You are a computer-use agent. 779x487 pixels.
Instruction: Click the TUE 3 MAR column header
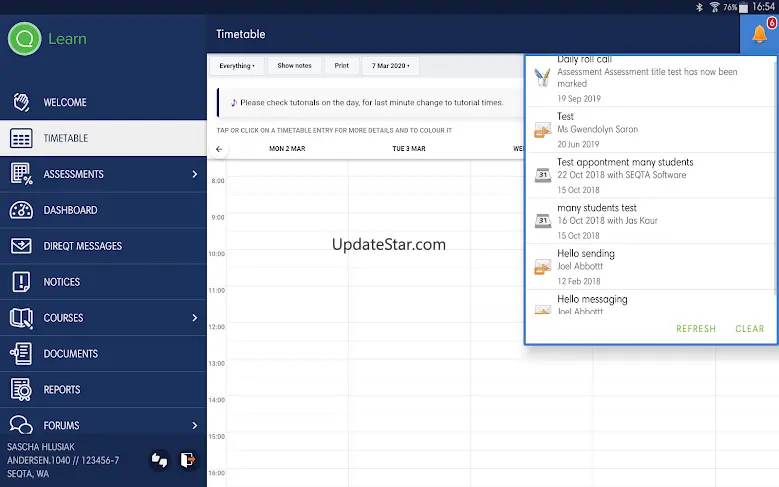409,149
